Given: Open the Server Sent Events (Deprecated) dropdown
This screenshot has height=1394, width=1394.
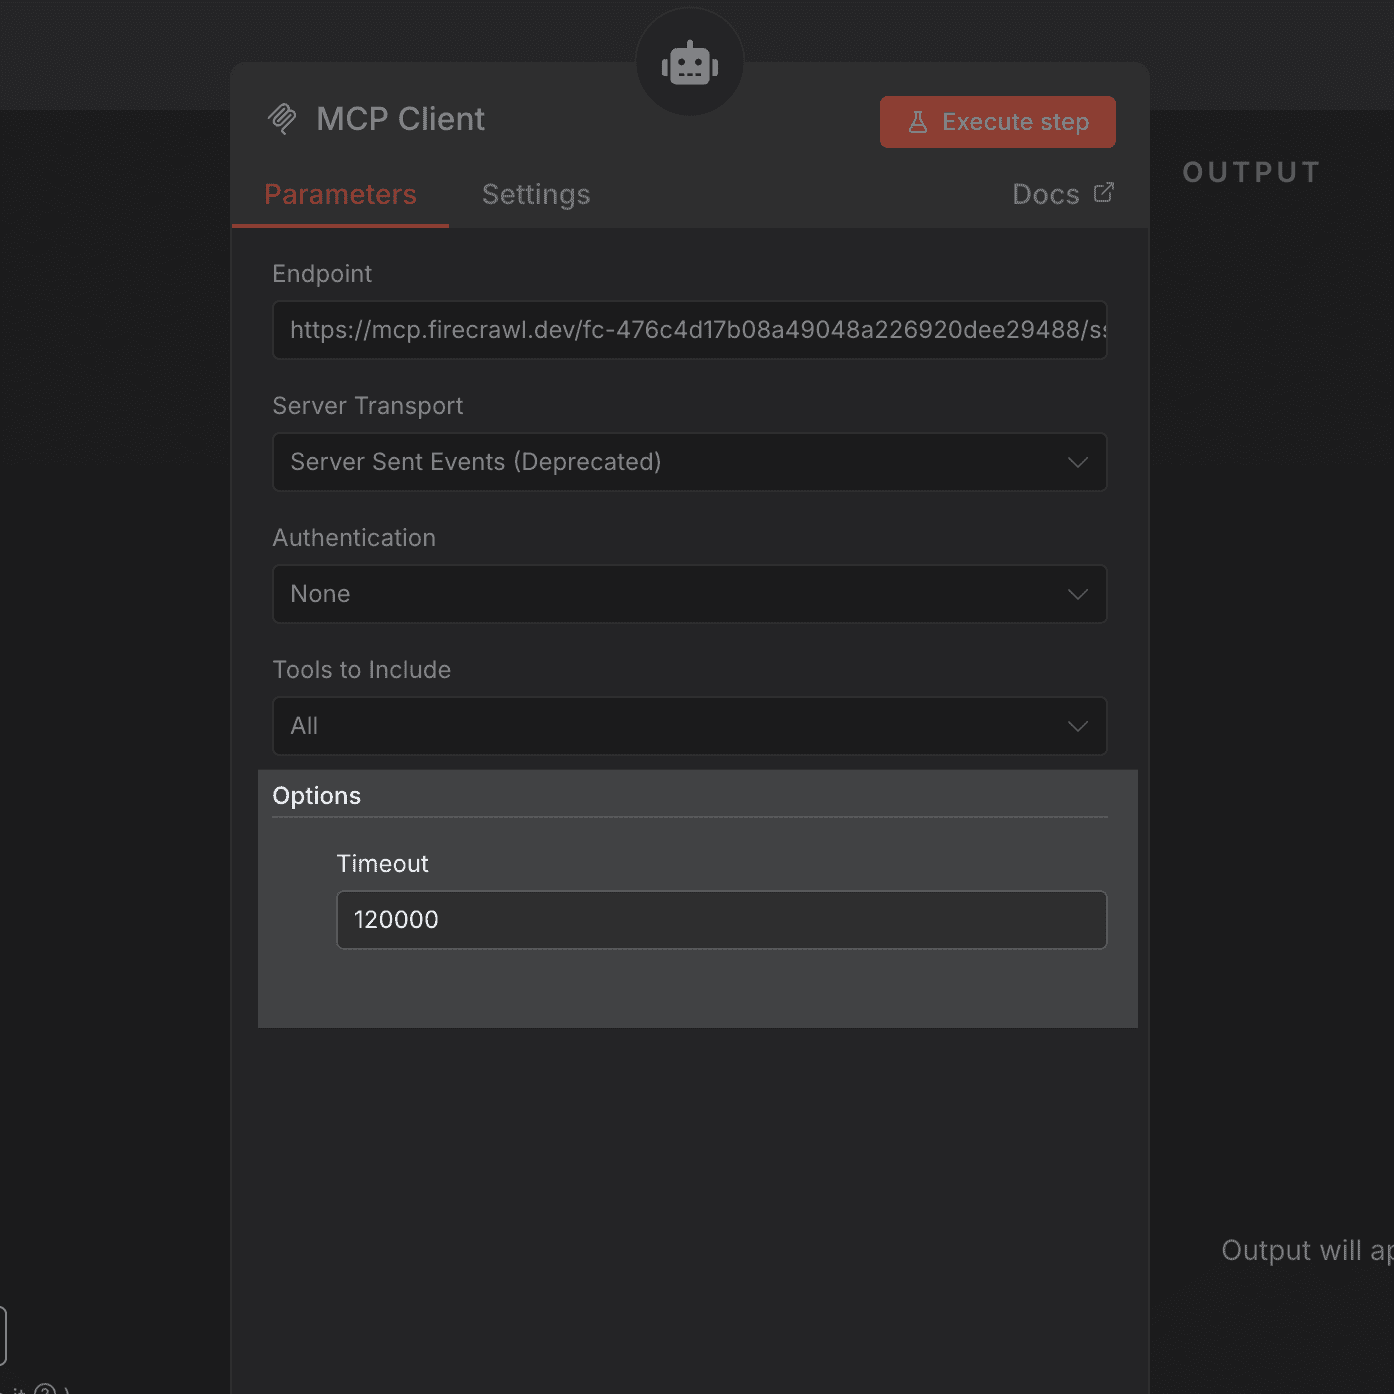Looking at the screenshot, I should point(689,462).
